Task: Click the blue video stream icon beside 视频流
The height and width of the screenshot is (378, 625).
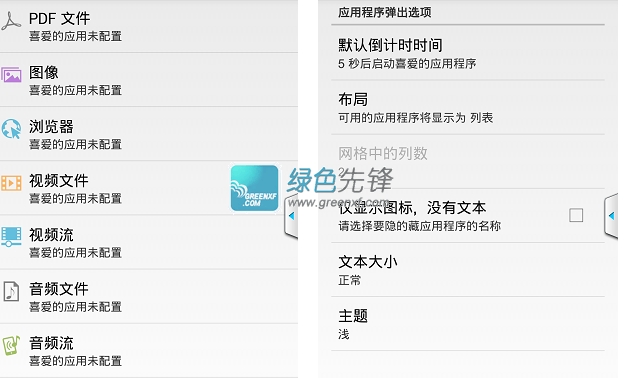Action: point(11,237)
